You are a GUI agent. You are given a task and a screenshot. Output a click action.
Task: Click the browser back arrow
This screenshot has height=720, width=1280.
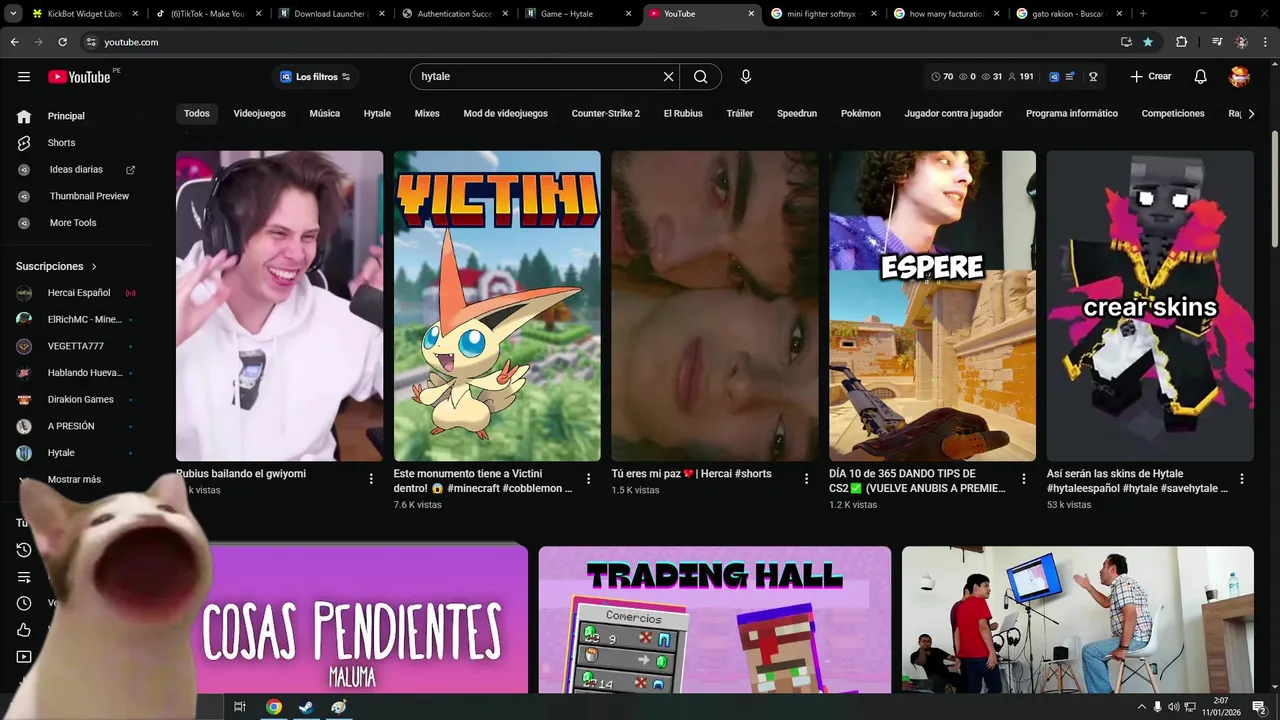tap(14, 42)
